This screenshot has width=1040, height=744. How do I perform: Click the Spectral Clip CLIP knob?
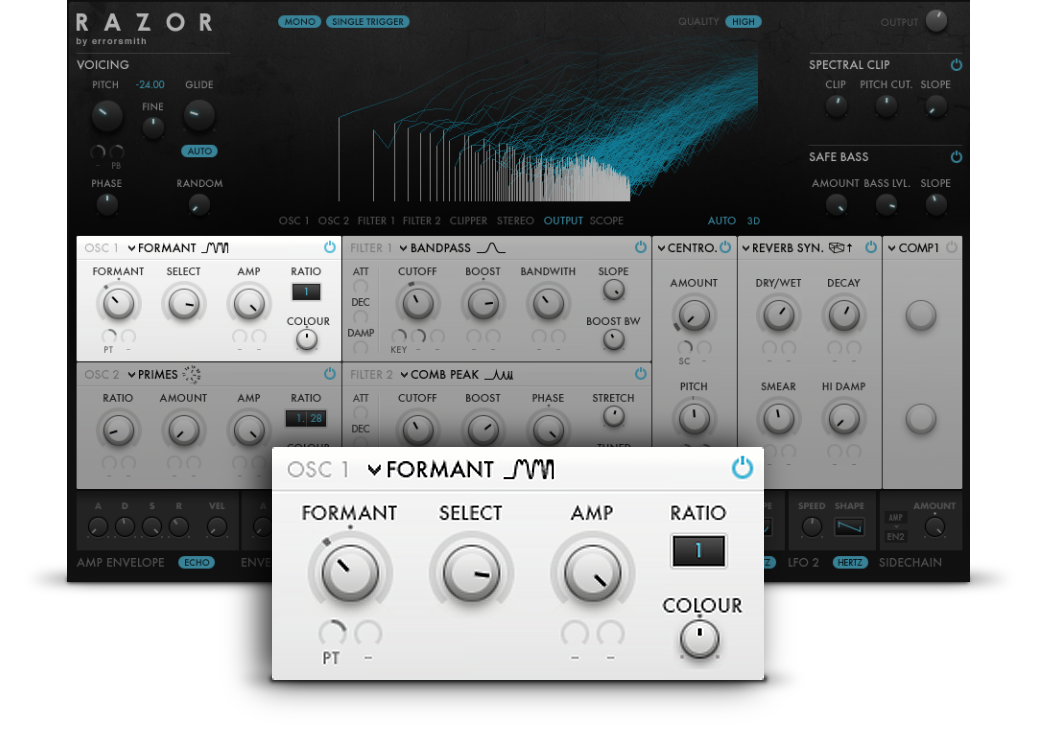coord(836,105)
